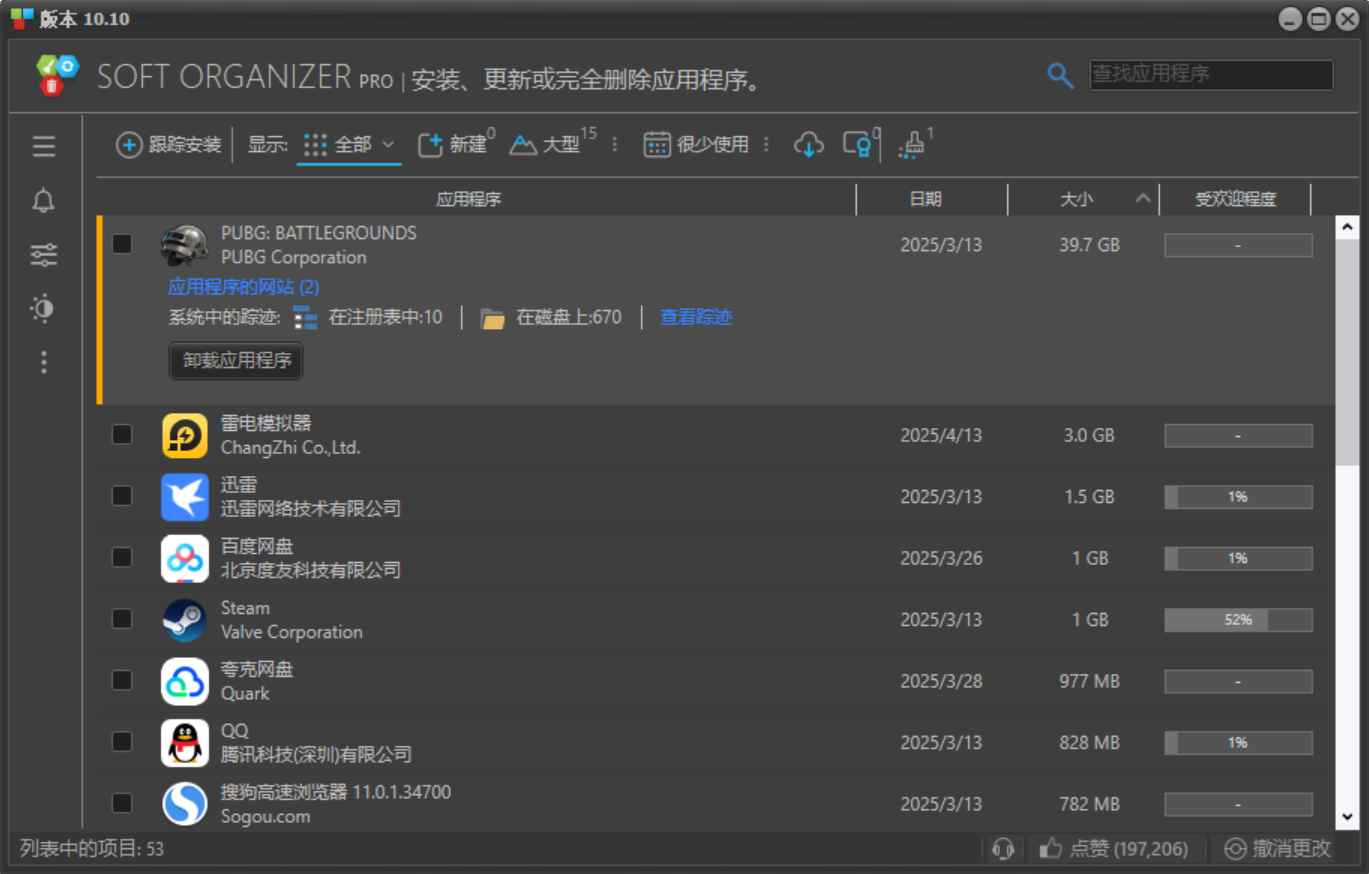The width and height of the screenshot is (1369, 874).
Task: Toggle dark theme with the brightness icon
Action: coord(43,309)
